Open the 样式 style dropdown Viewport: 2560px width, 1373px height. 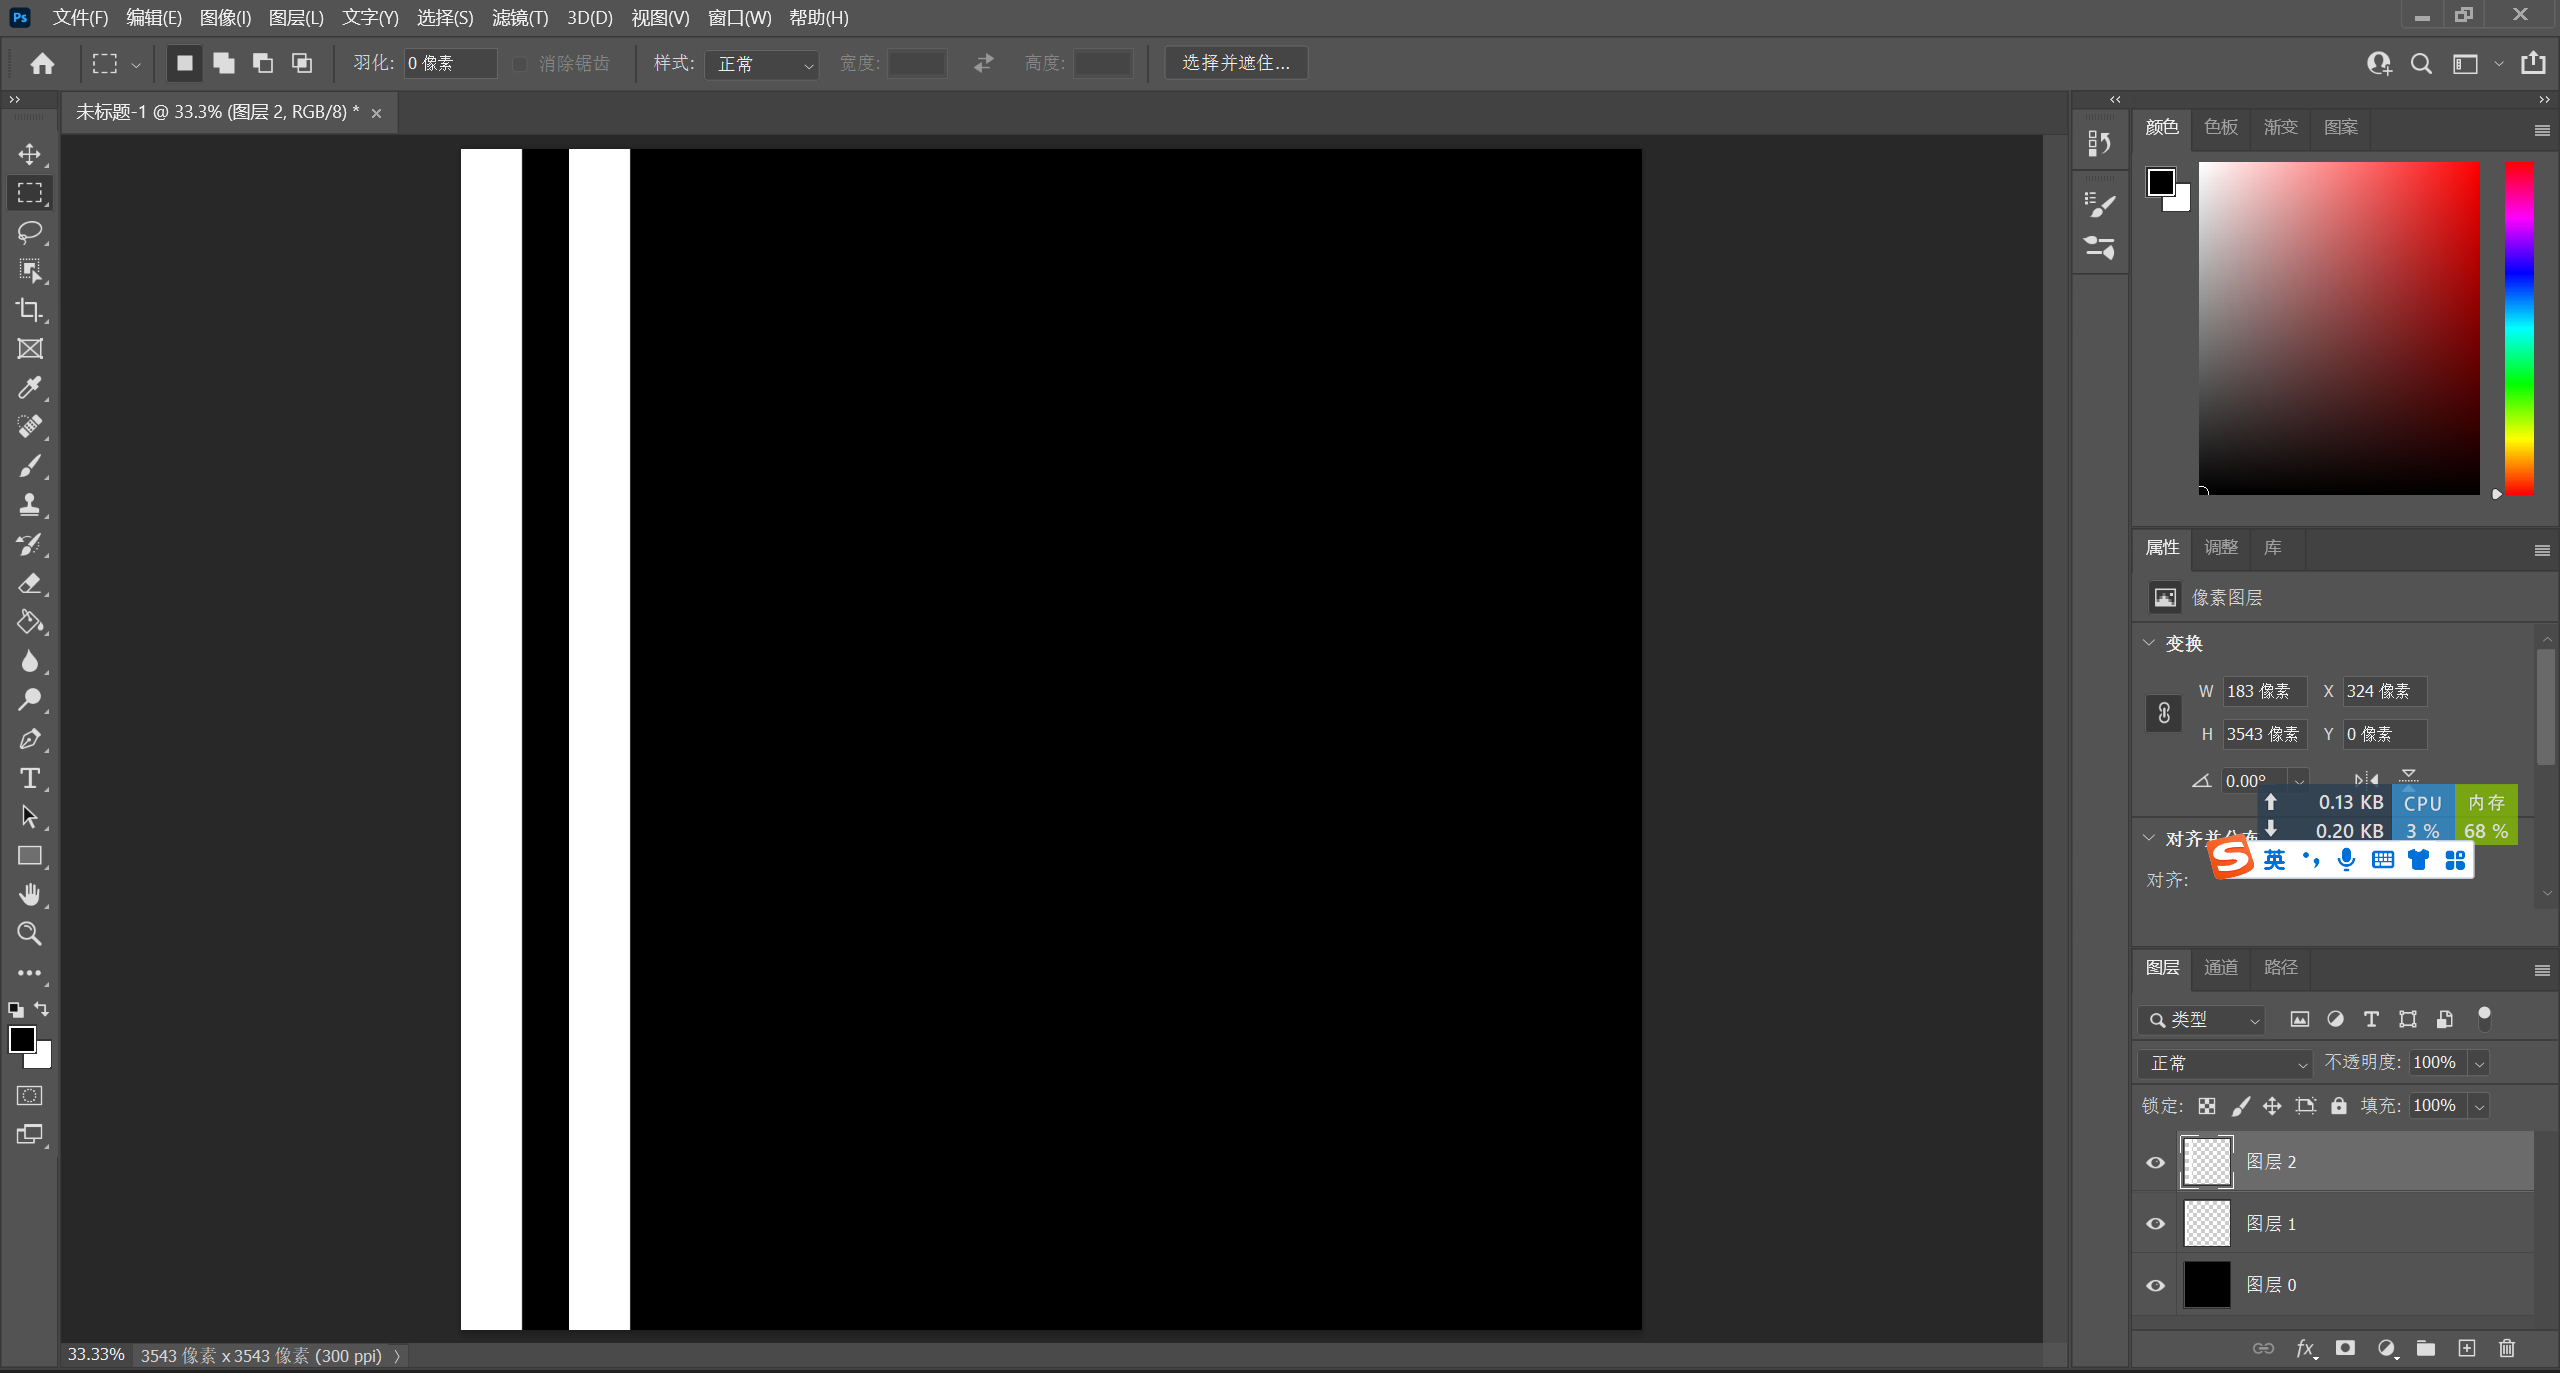click(x=762, y=64)
